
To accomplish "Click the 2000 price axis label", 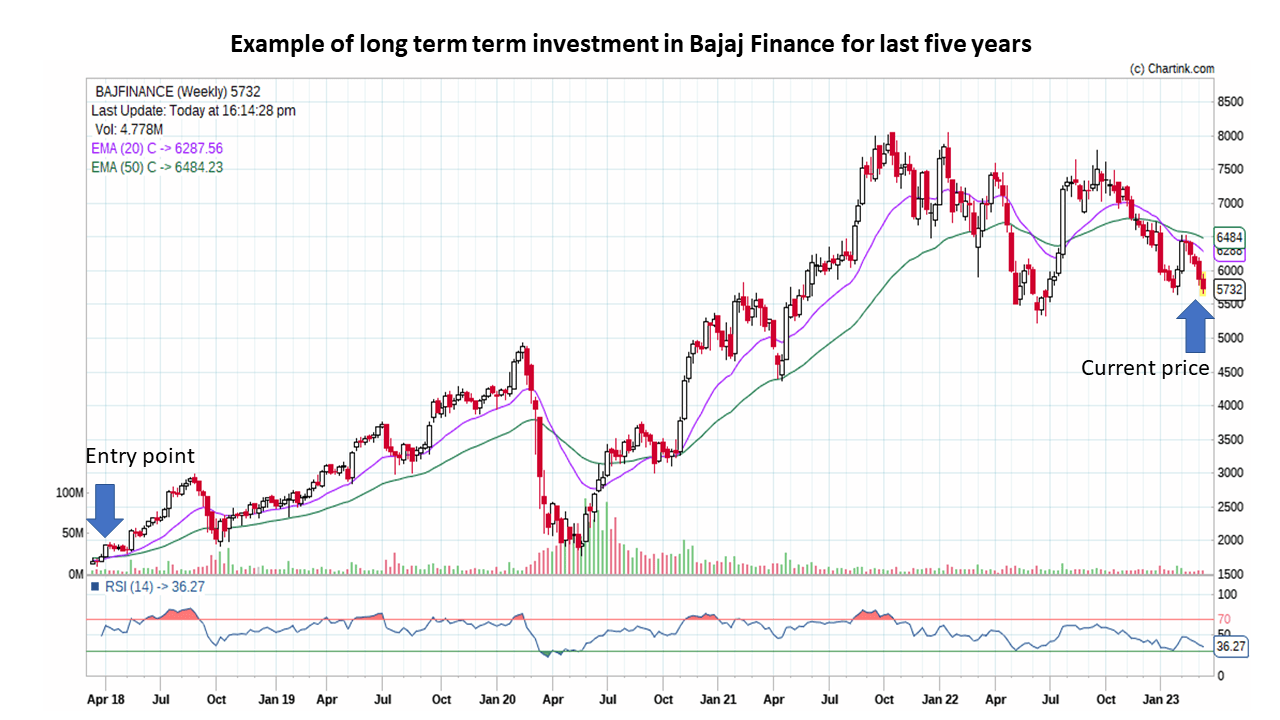I will [x=1230, y=541].
